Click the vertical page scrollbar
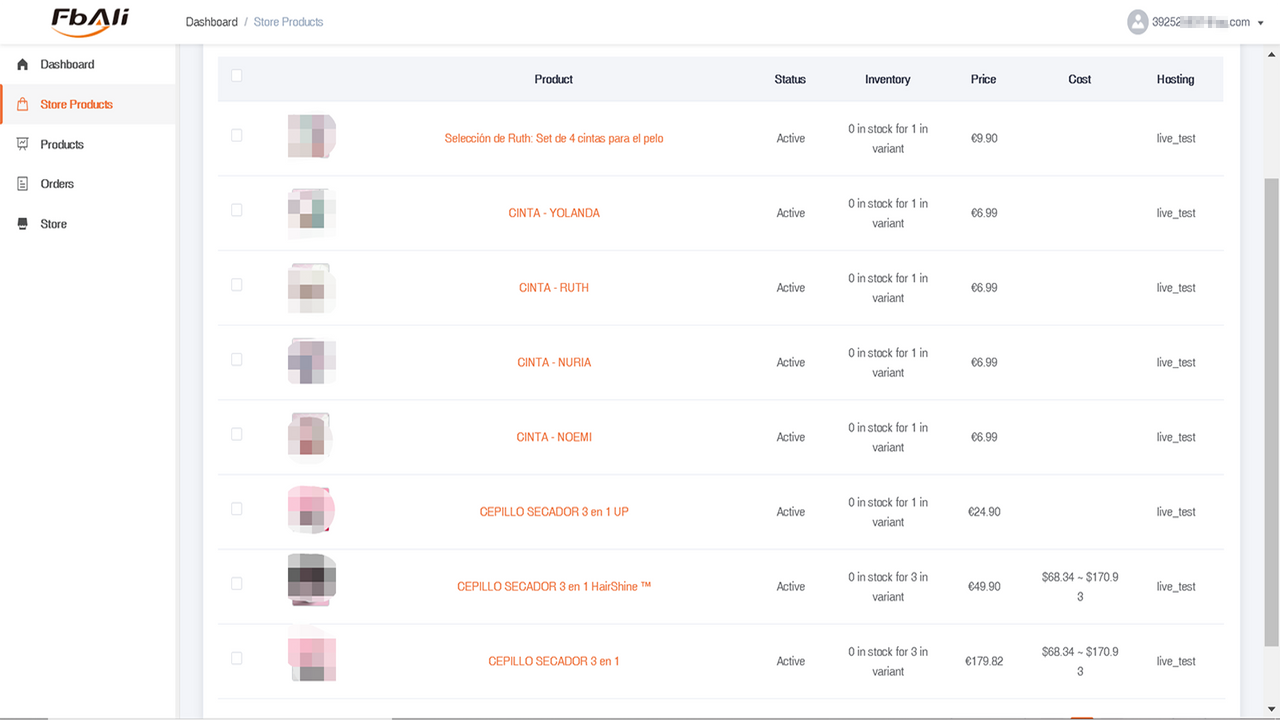 tap(1271, 412)
